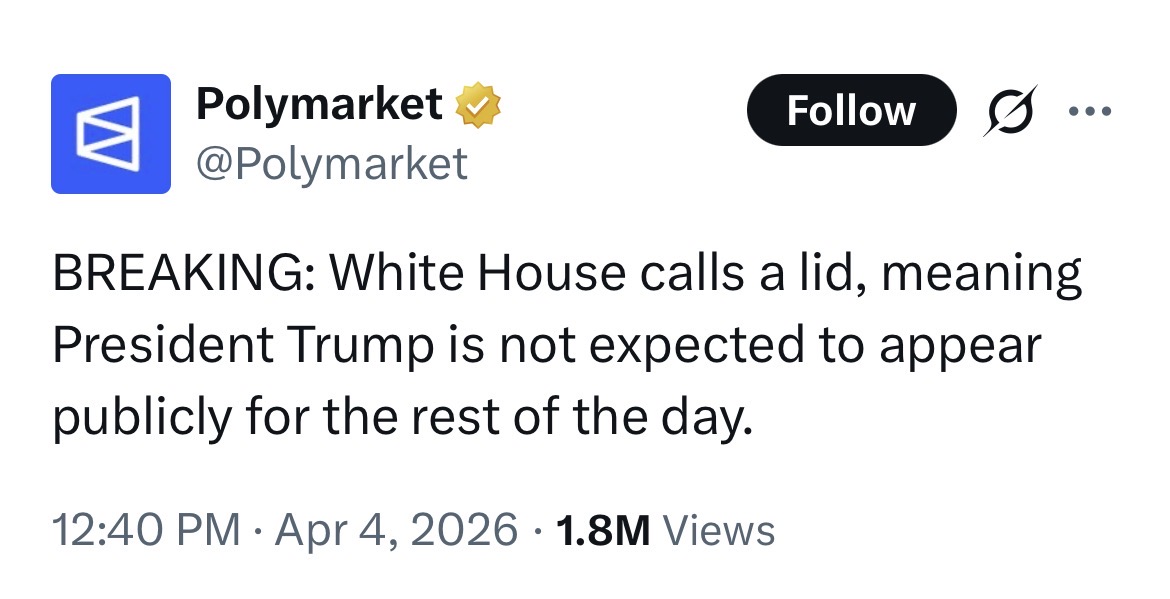Open the 12:40 PM timestamp link

[x=146, y=530]
